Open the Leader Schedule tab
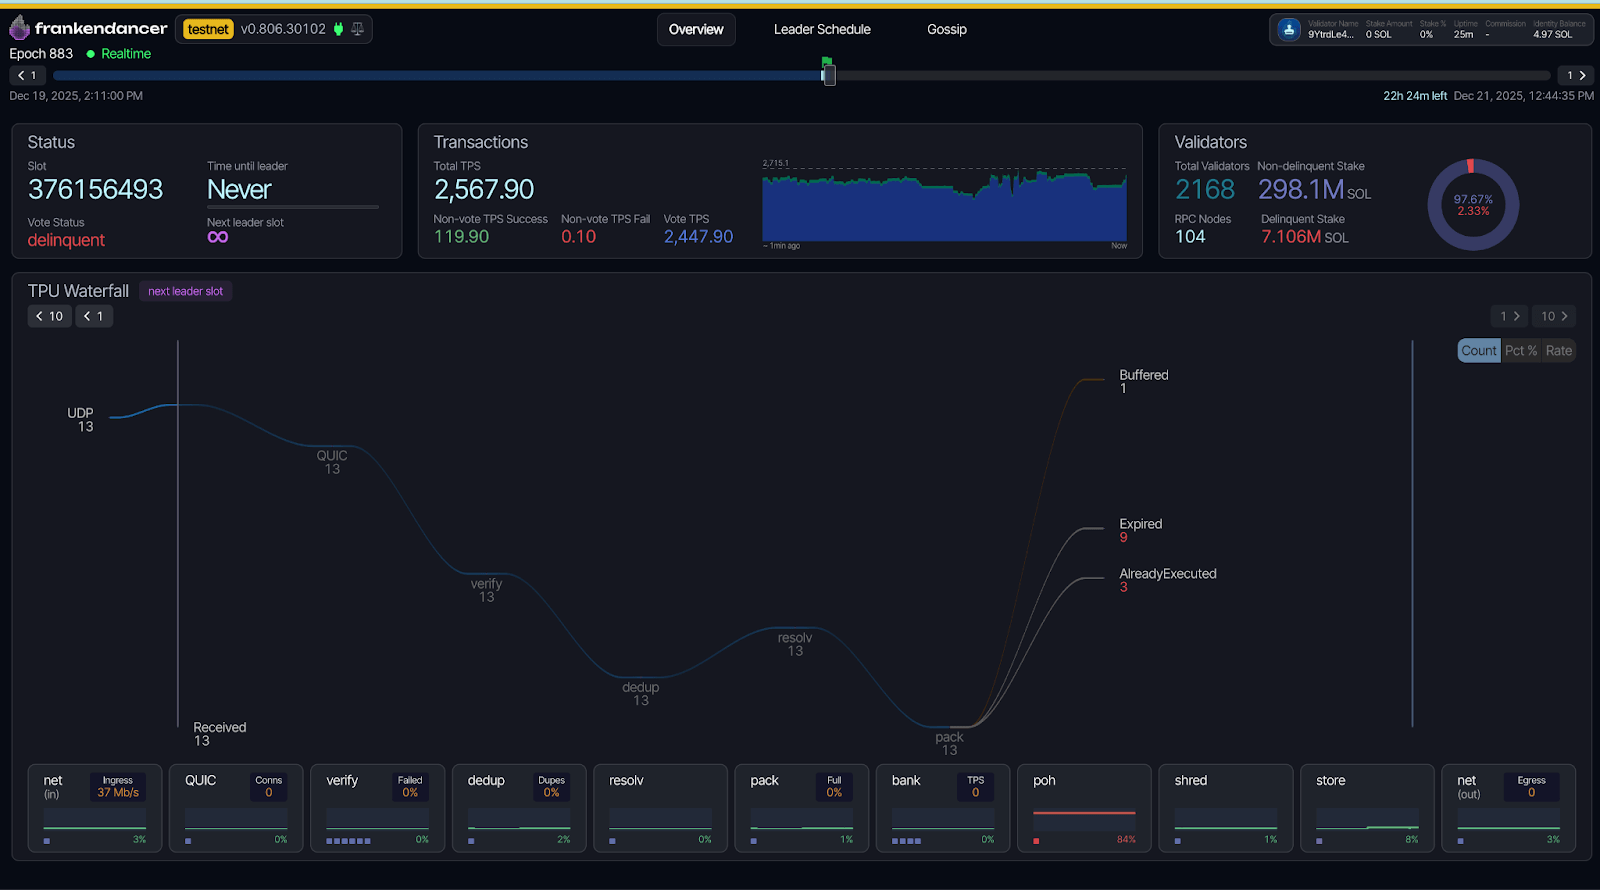 (822, 29)
